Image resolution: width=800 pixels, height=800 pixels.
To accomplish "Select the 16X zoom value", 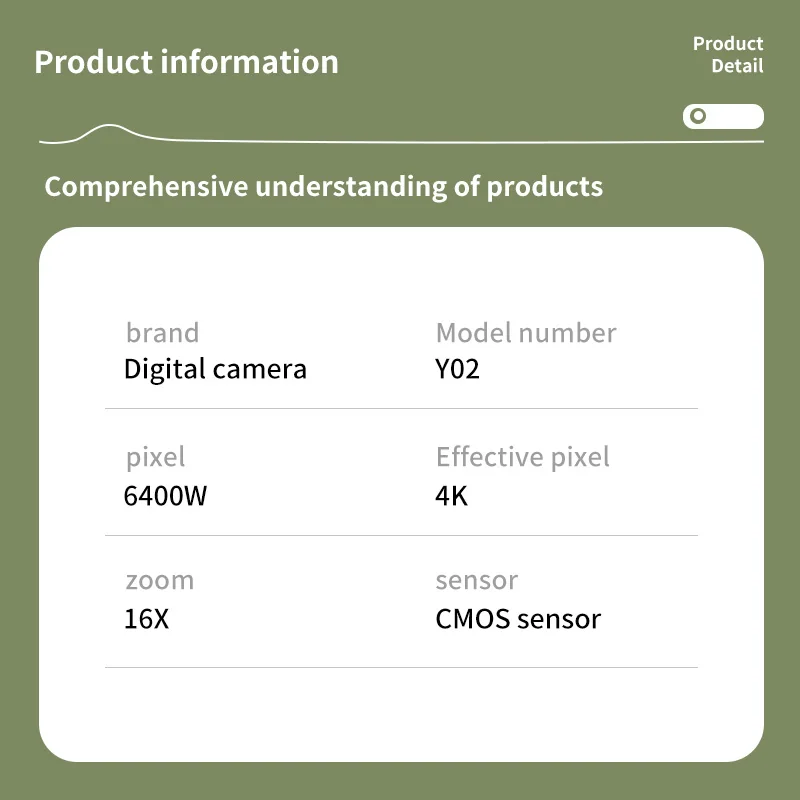I will pyautogui.click(x=146, y=618).
